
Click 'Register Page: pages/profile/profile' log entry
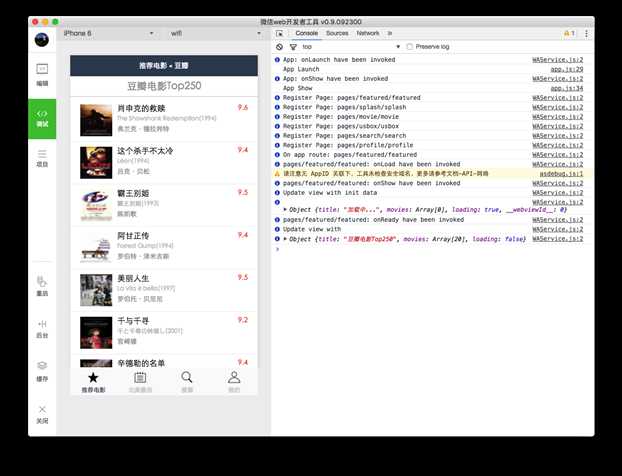tap(348, 145)
